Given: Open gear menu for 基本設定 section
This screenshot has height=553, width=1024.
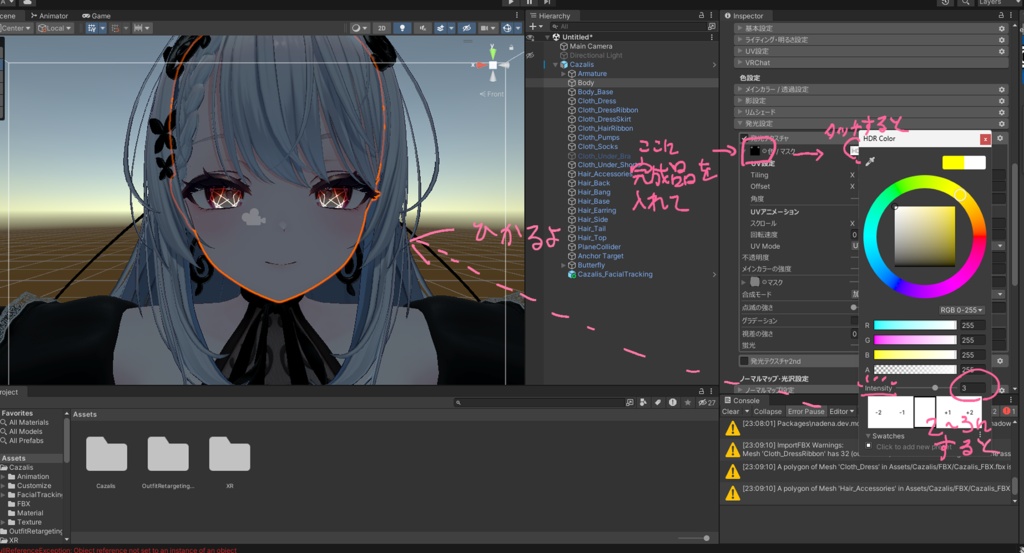Looking at the screenshot, I should (1001, 28).
